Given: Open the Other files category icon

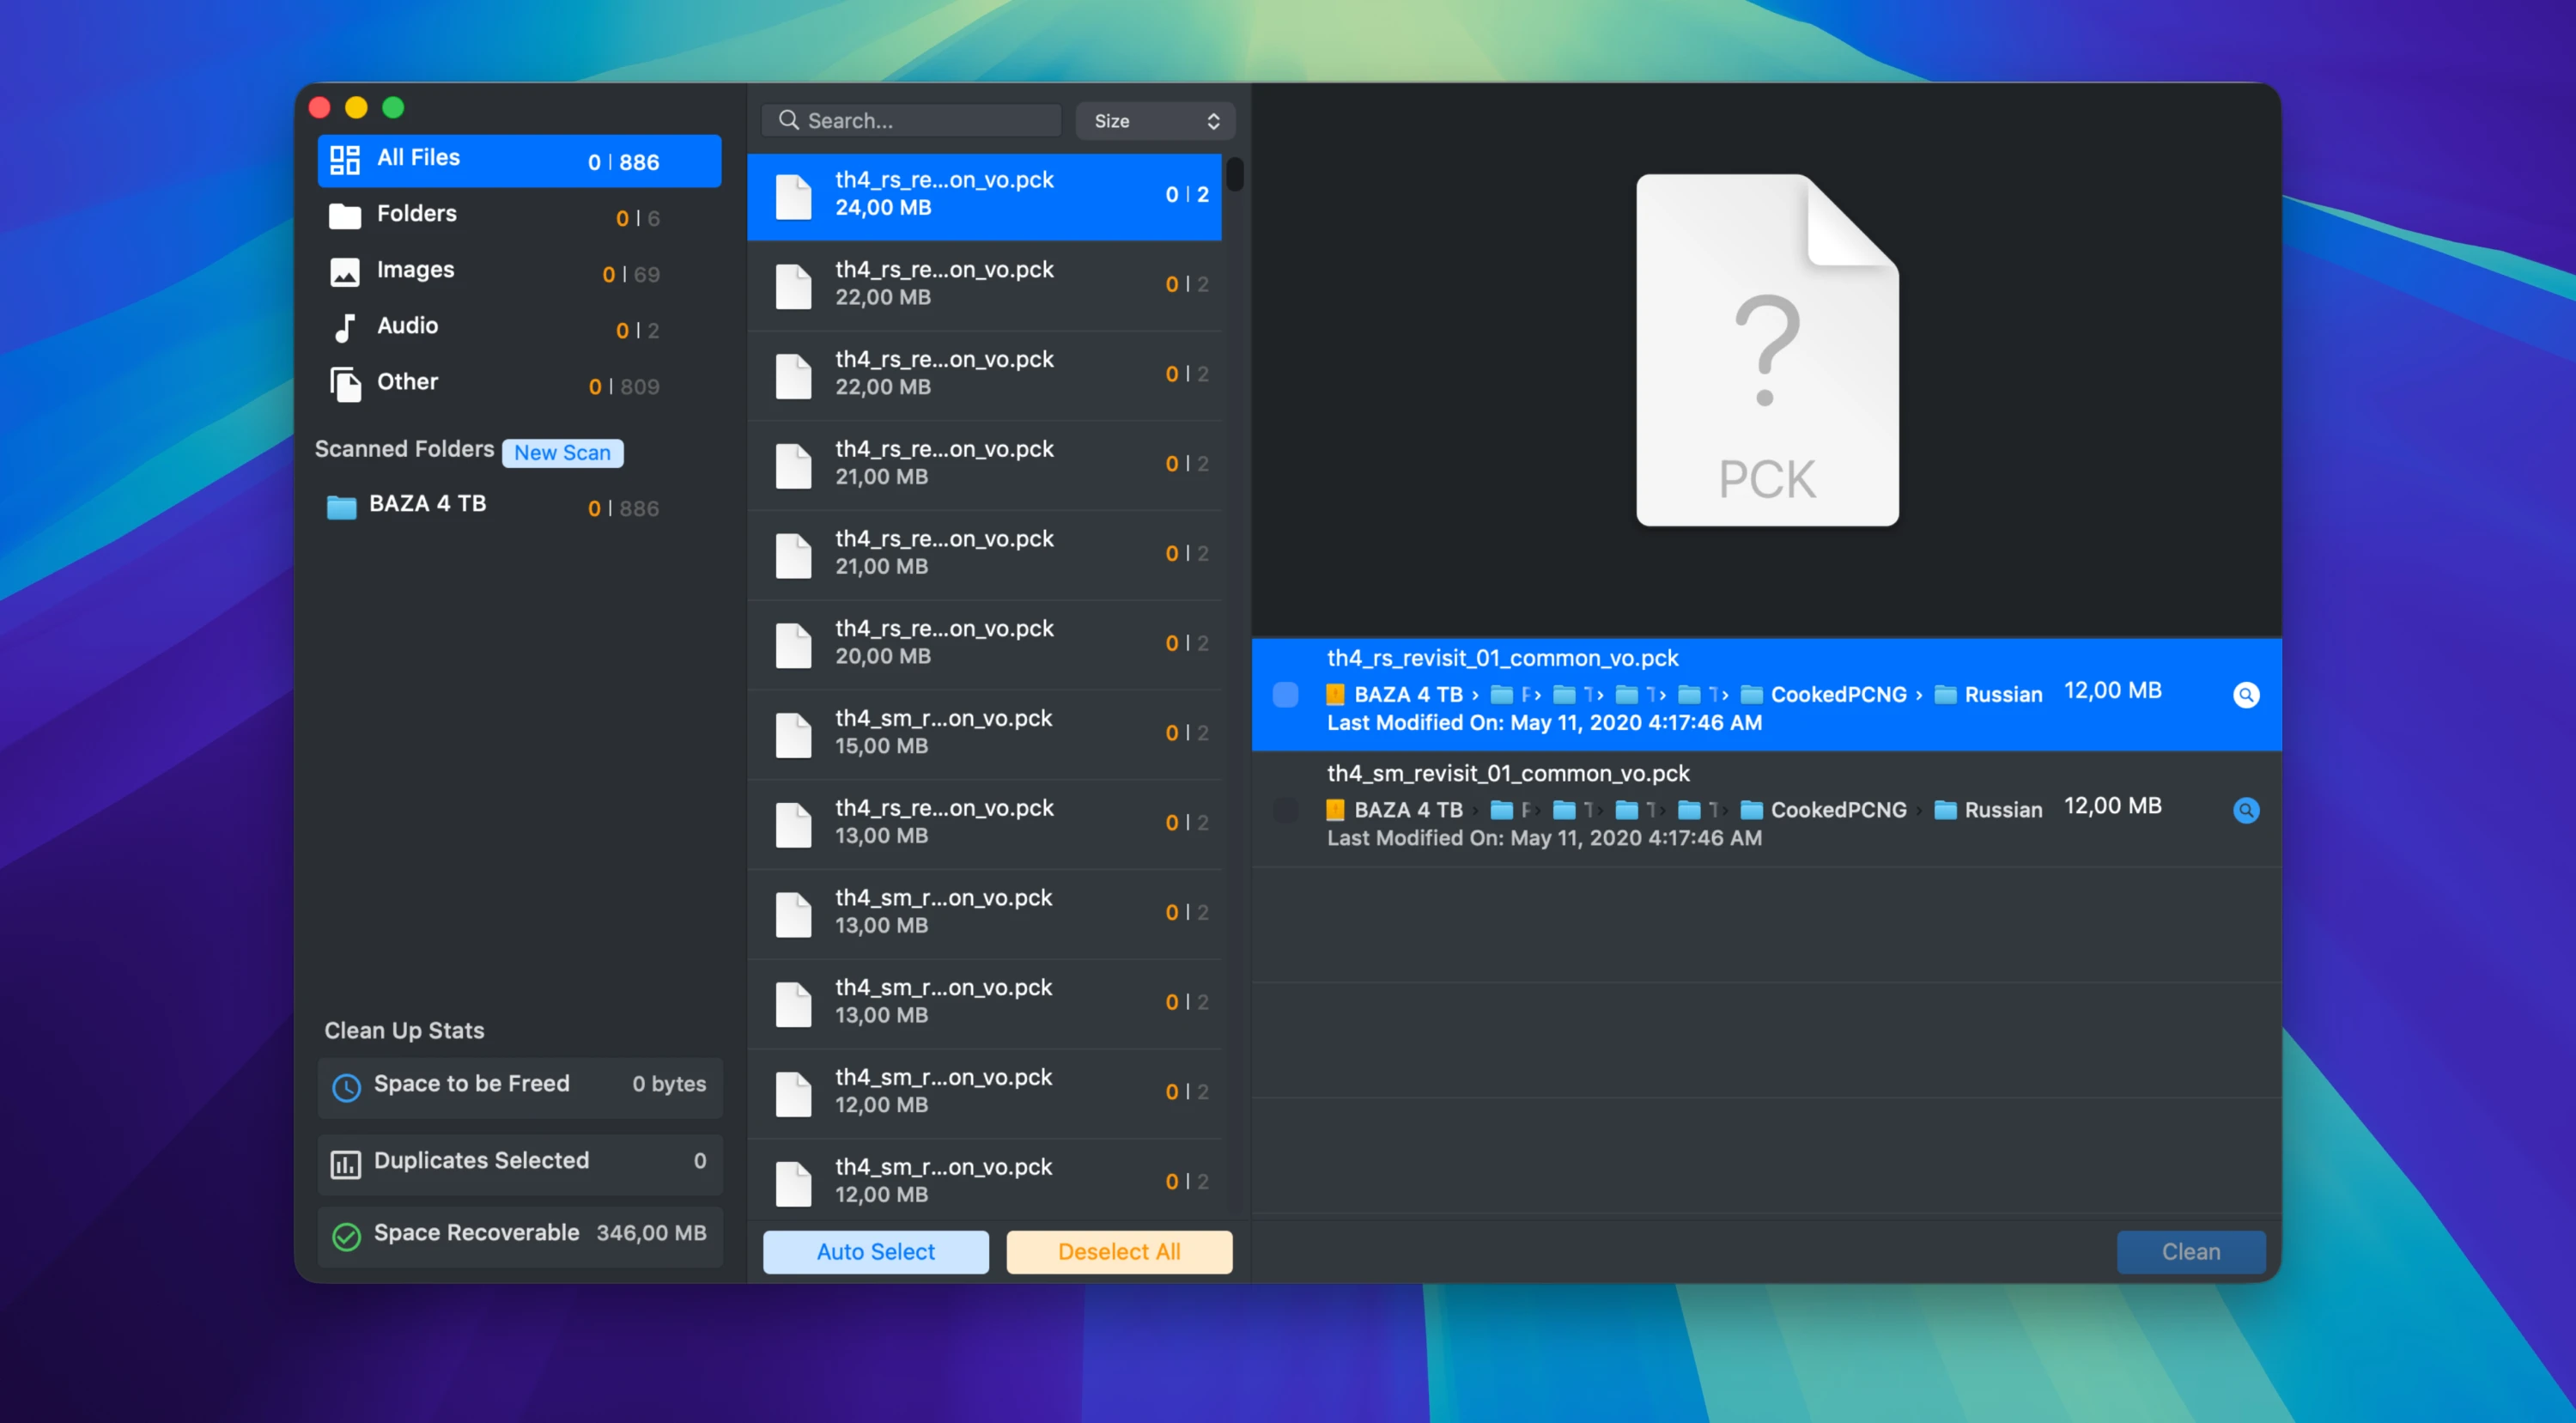Looking at the screenshot, I should click(x=345, y=384).
